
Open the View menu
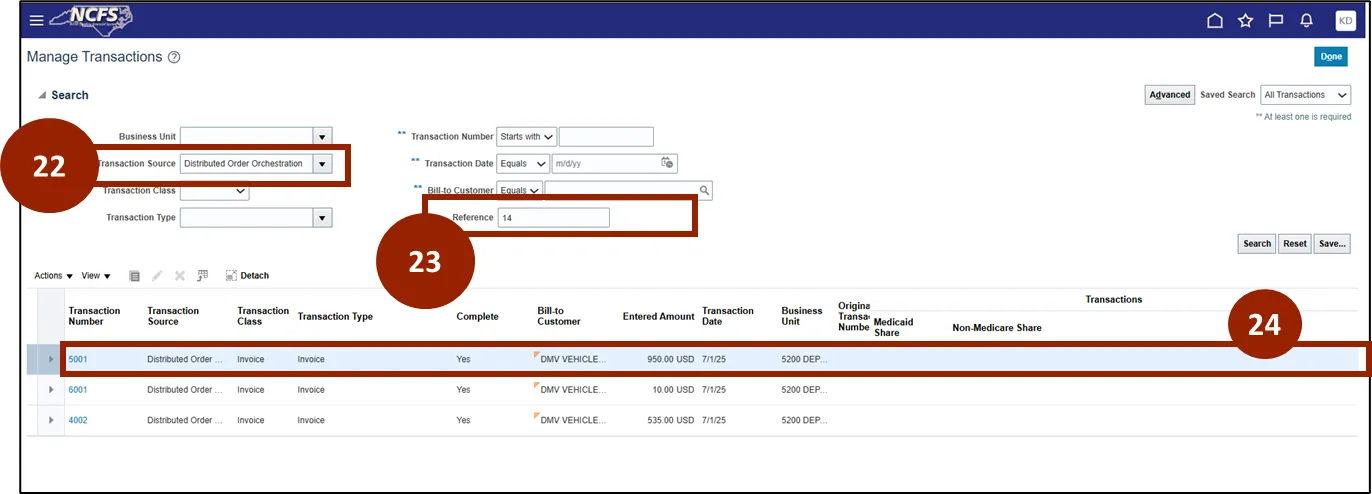click(96, 276)
